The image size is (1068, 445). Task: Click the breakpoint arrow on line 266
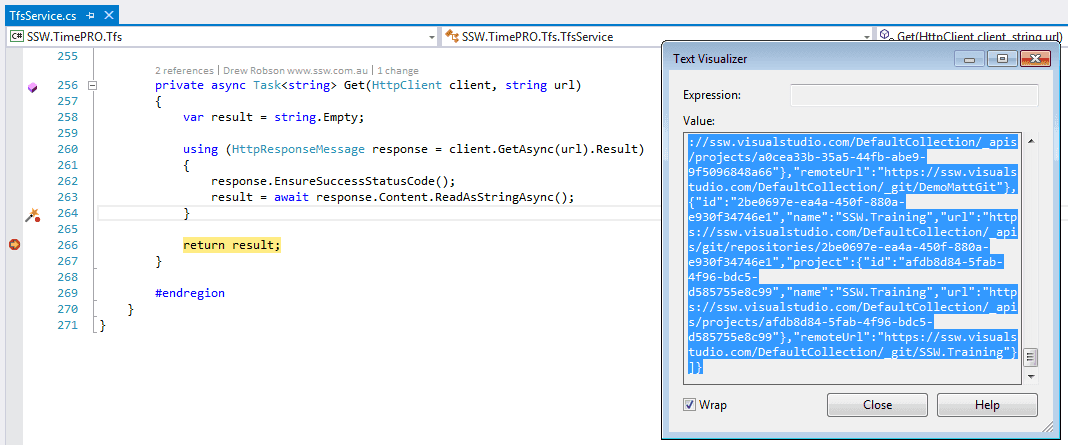tap(14, 245)
